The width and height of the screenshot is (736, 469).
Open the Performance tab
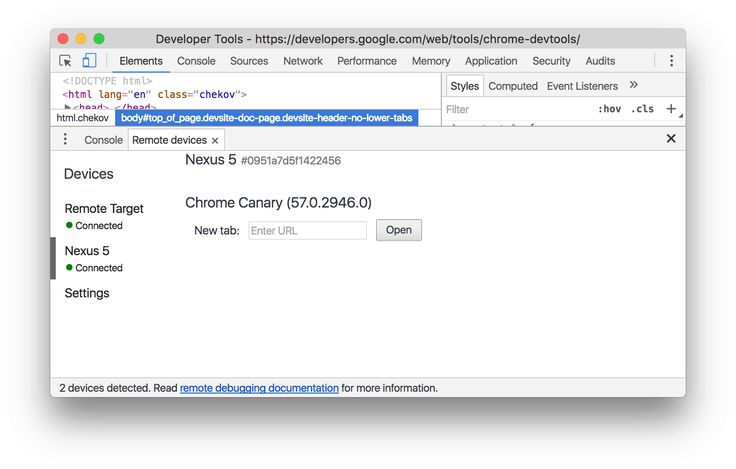pyautogui.click(x=367, y=61)
